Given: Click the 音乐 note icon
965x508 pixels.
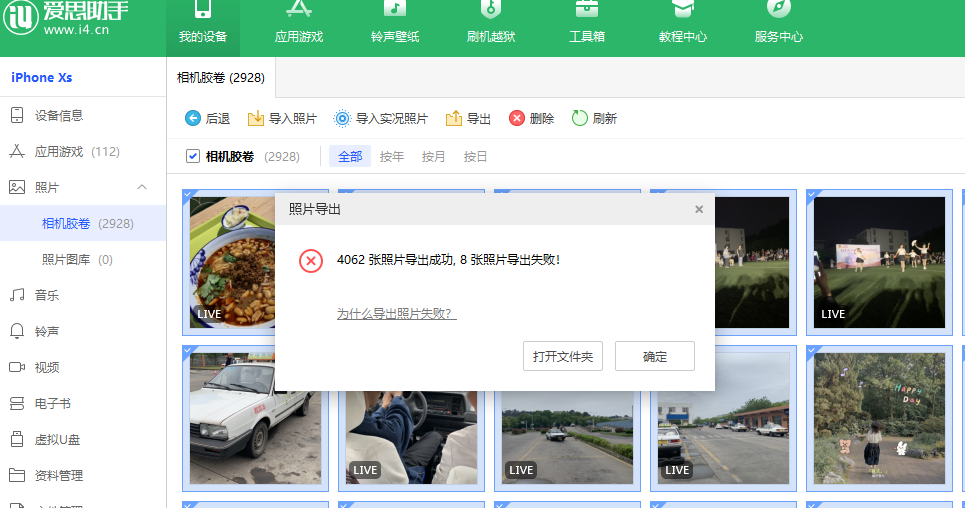Looking at the screenshot, I should (x=17, y=295).
